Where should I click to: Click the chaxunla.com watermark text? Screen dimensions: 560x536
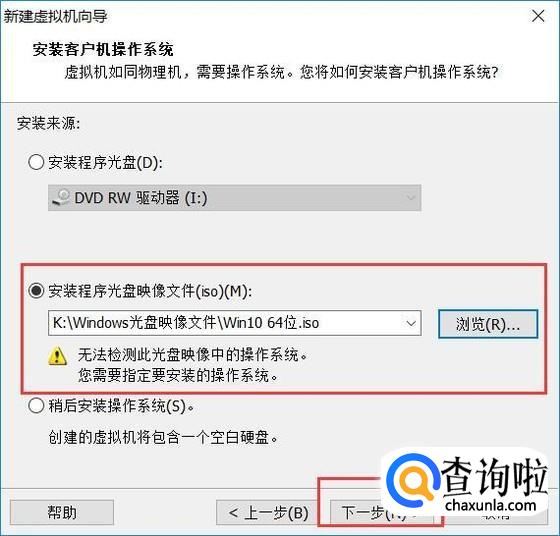[491, 505]
